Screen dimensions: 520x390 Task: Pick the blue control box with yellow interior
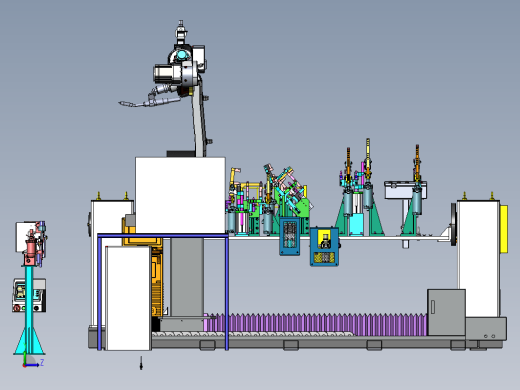tap(324, 247)
